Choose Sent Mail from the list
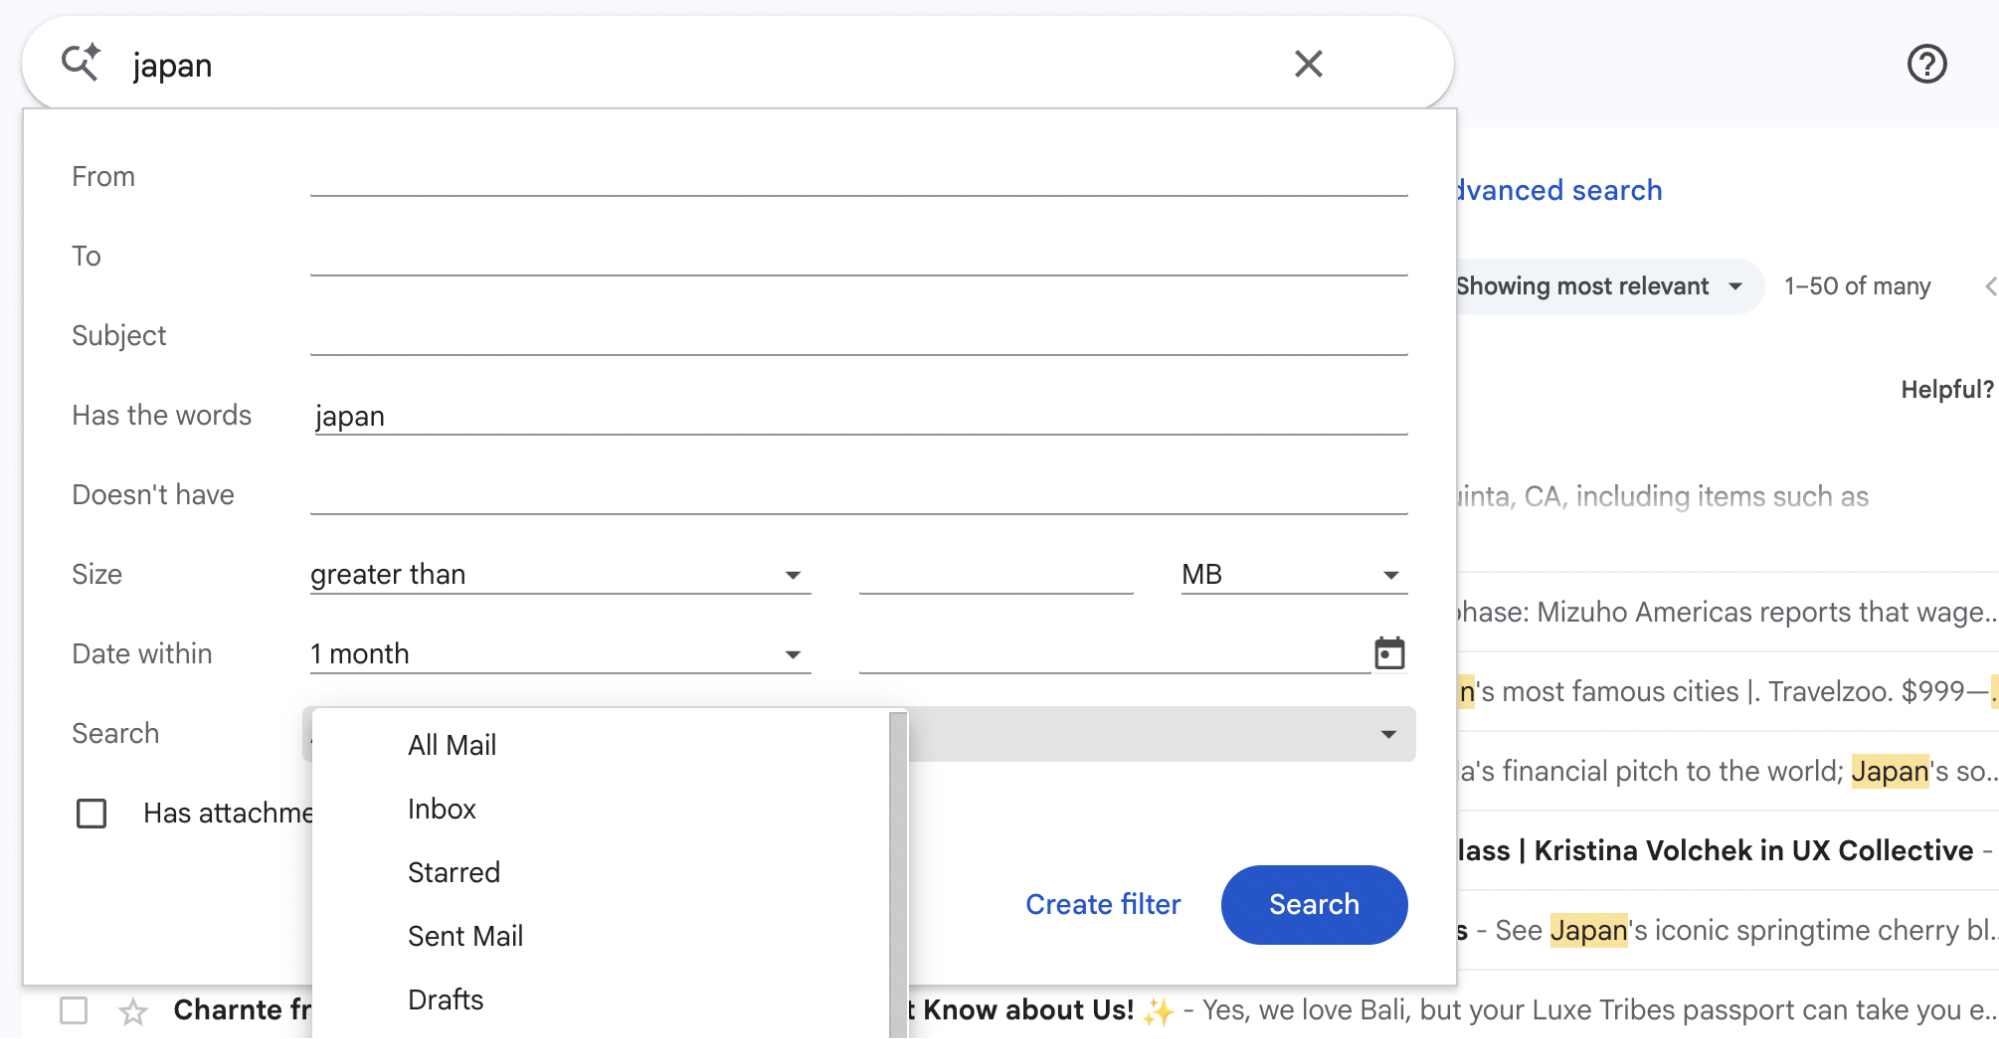Image resolution: width=1999 pixels, height=1039 pixels. click(466, 936)
